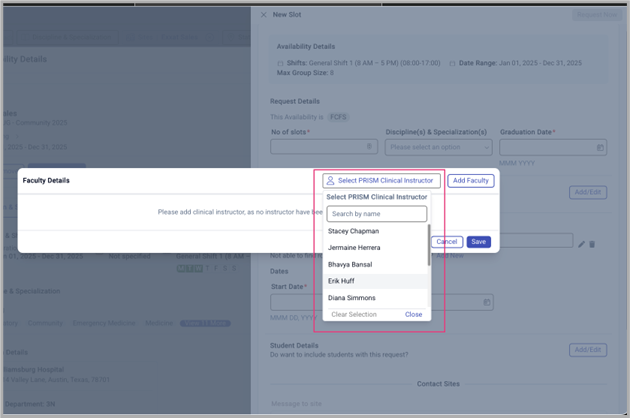Image resolution: width=630 pixels, height=418 pixels.
Task: Click the View 11 More badge
Action: (205, 323)
